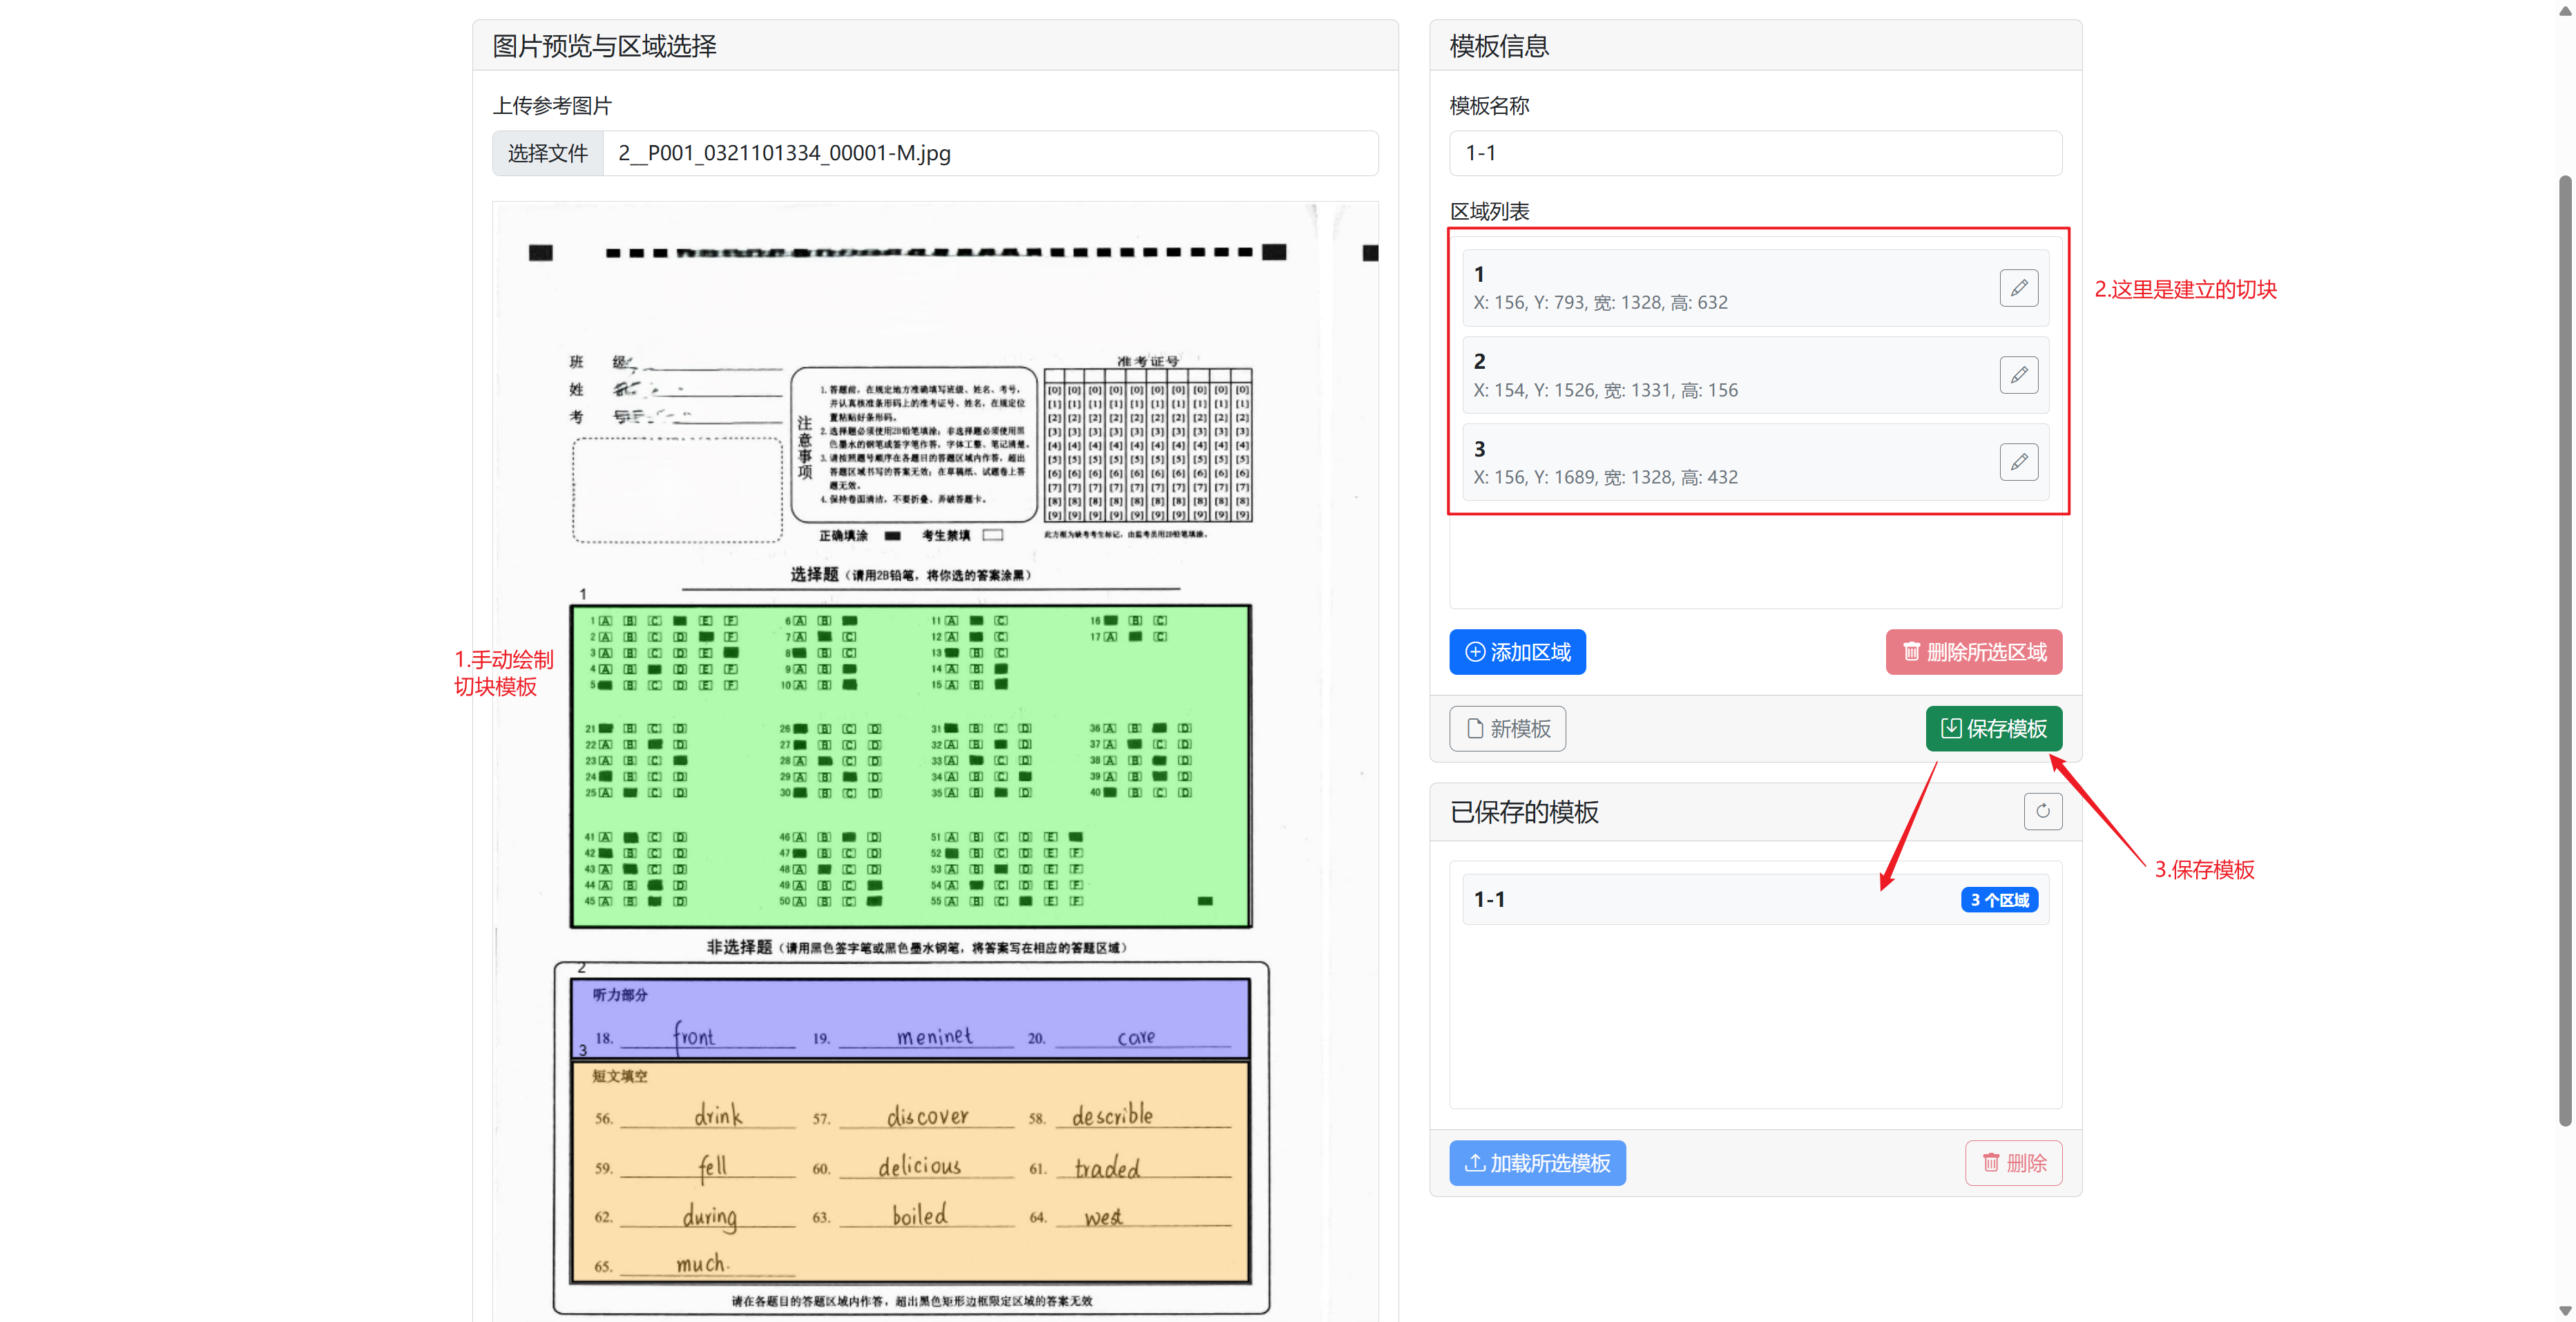Click edit pencil icon for region 3

[2018, 462]
